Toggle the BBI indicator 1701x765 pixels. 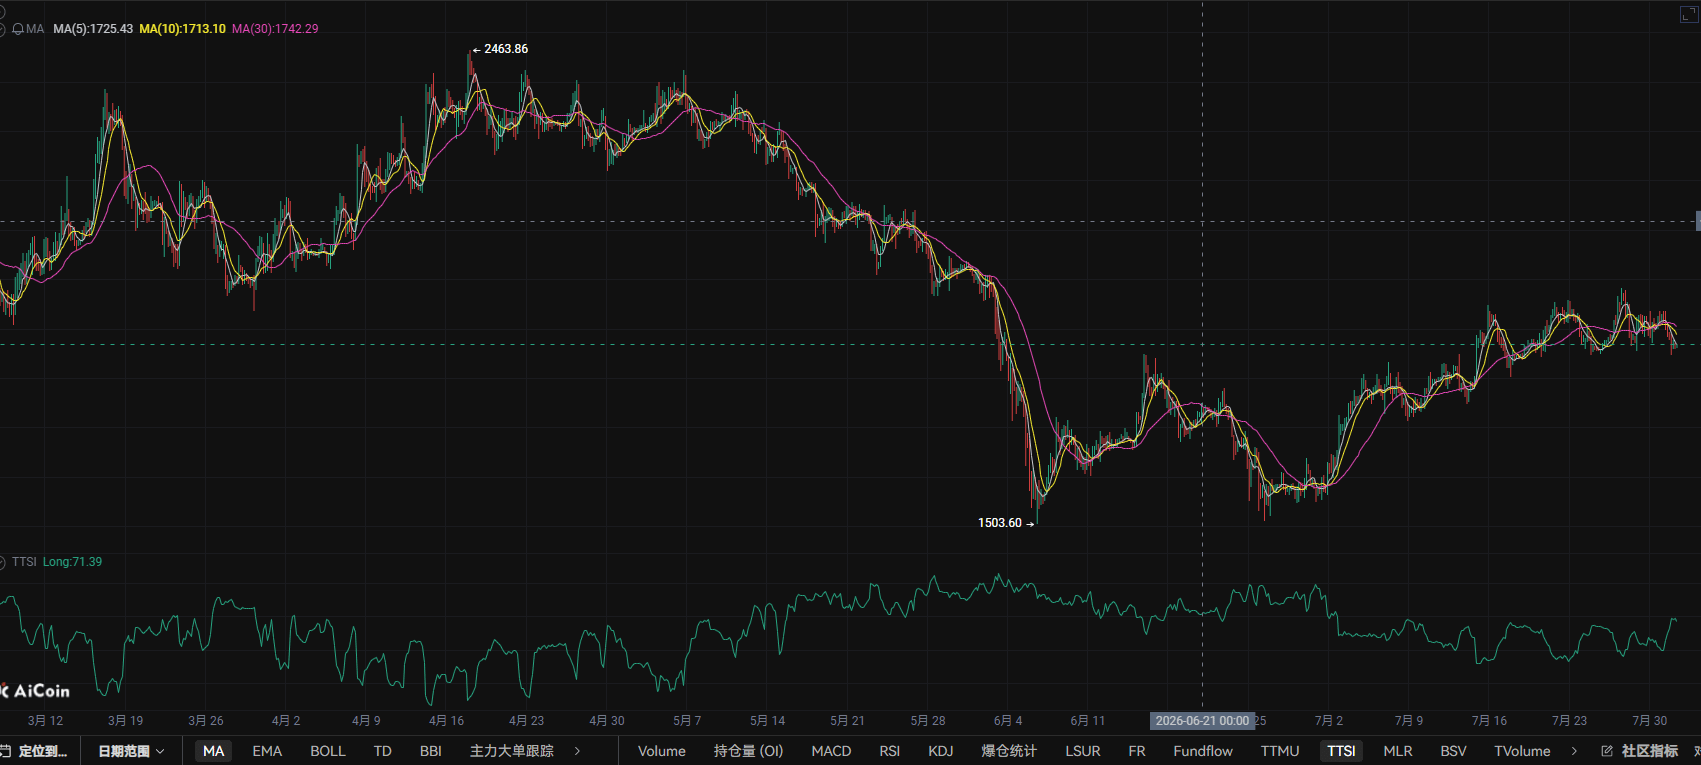431,751
